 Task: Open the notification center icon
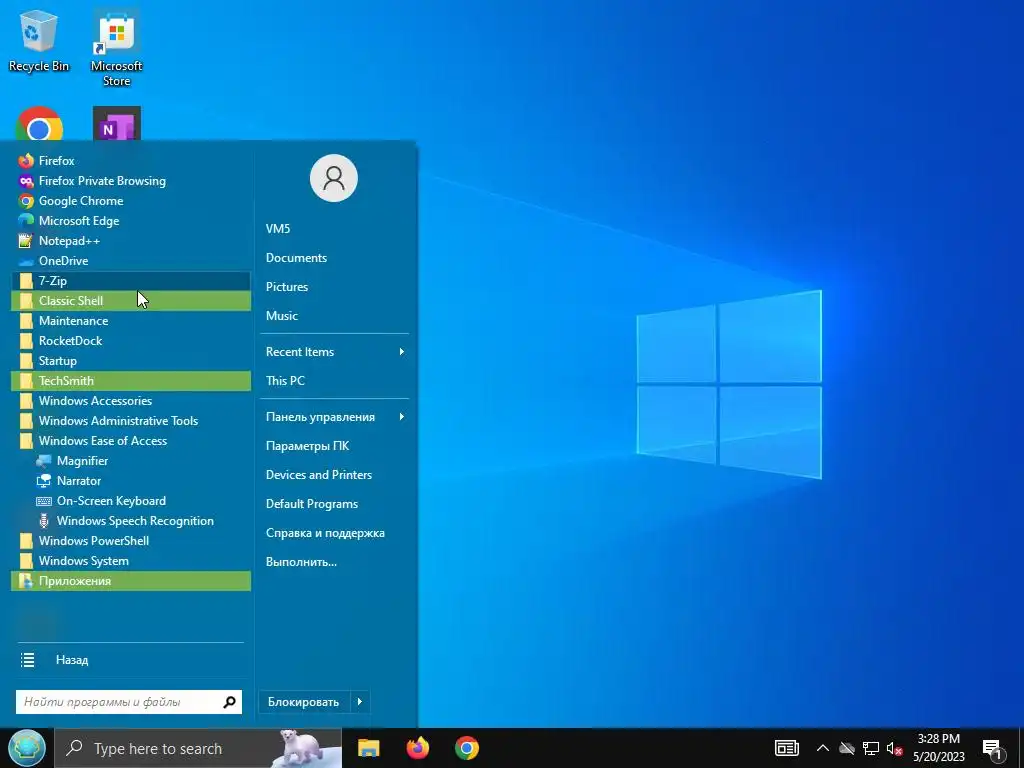993,749
